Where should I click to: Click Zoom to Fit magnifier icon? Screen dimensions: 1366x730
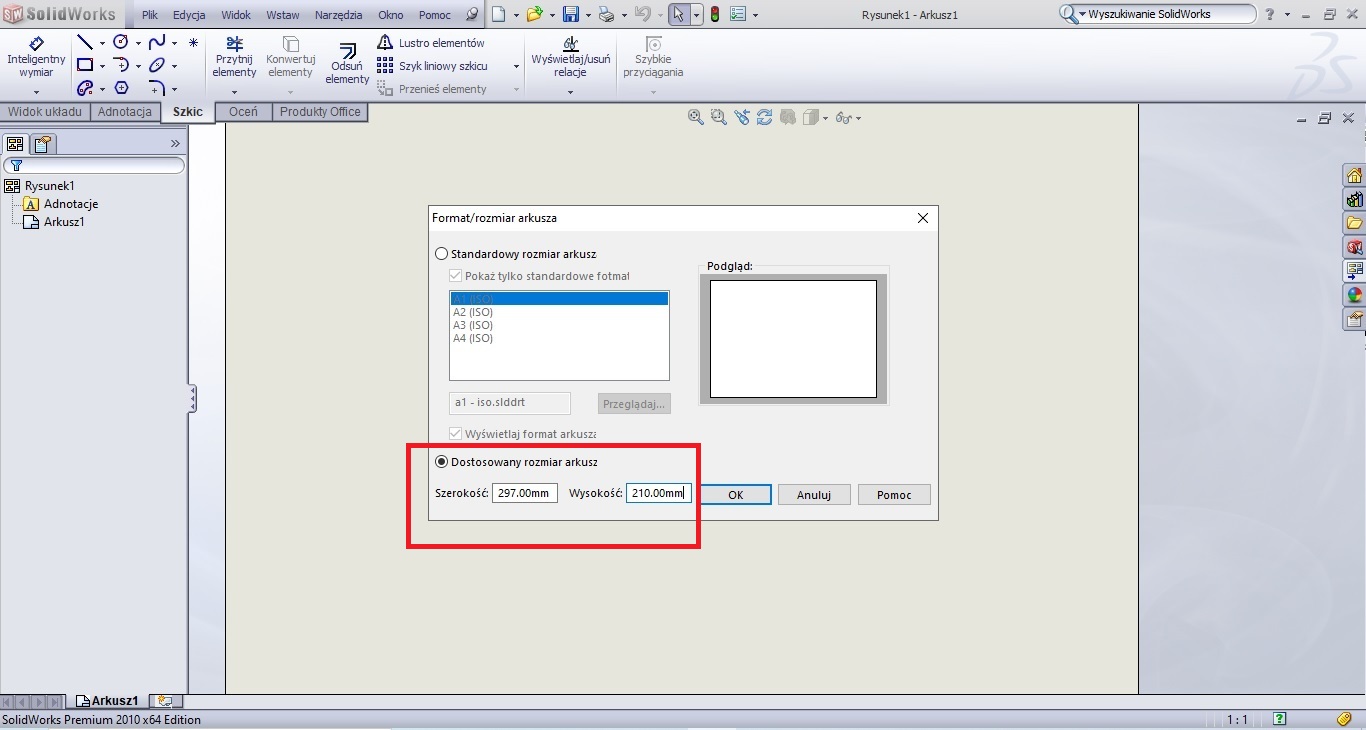tap(696, 117)
